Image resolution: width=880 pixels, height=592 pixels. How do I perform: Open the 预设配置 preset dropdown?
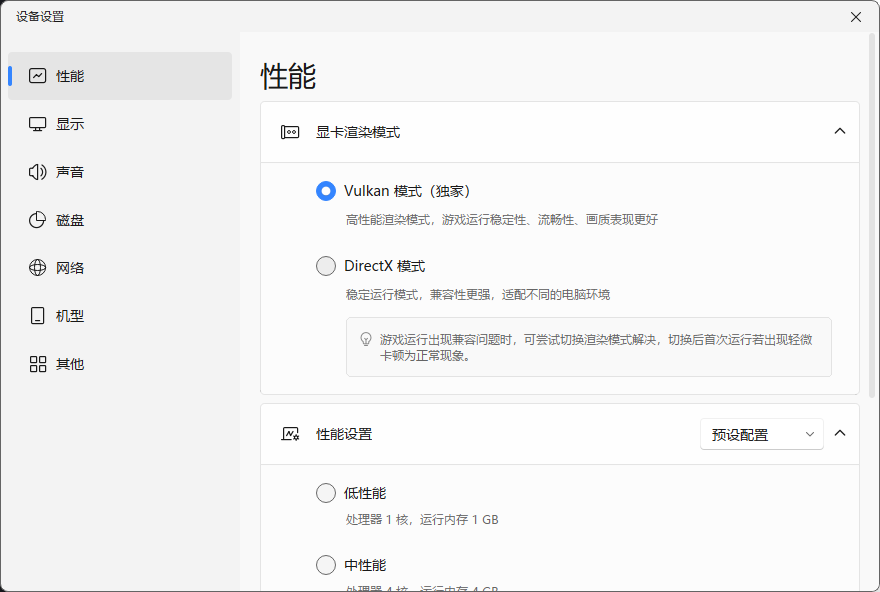(x=762, y=434)
